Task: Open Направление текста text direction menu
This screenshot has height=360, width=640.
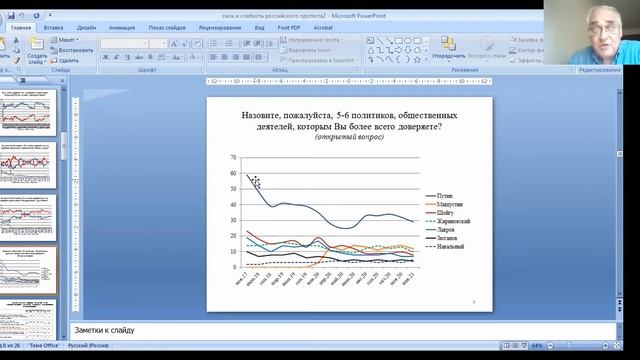Action: tap(312, 40)
